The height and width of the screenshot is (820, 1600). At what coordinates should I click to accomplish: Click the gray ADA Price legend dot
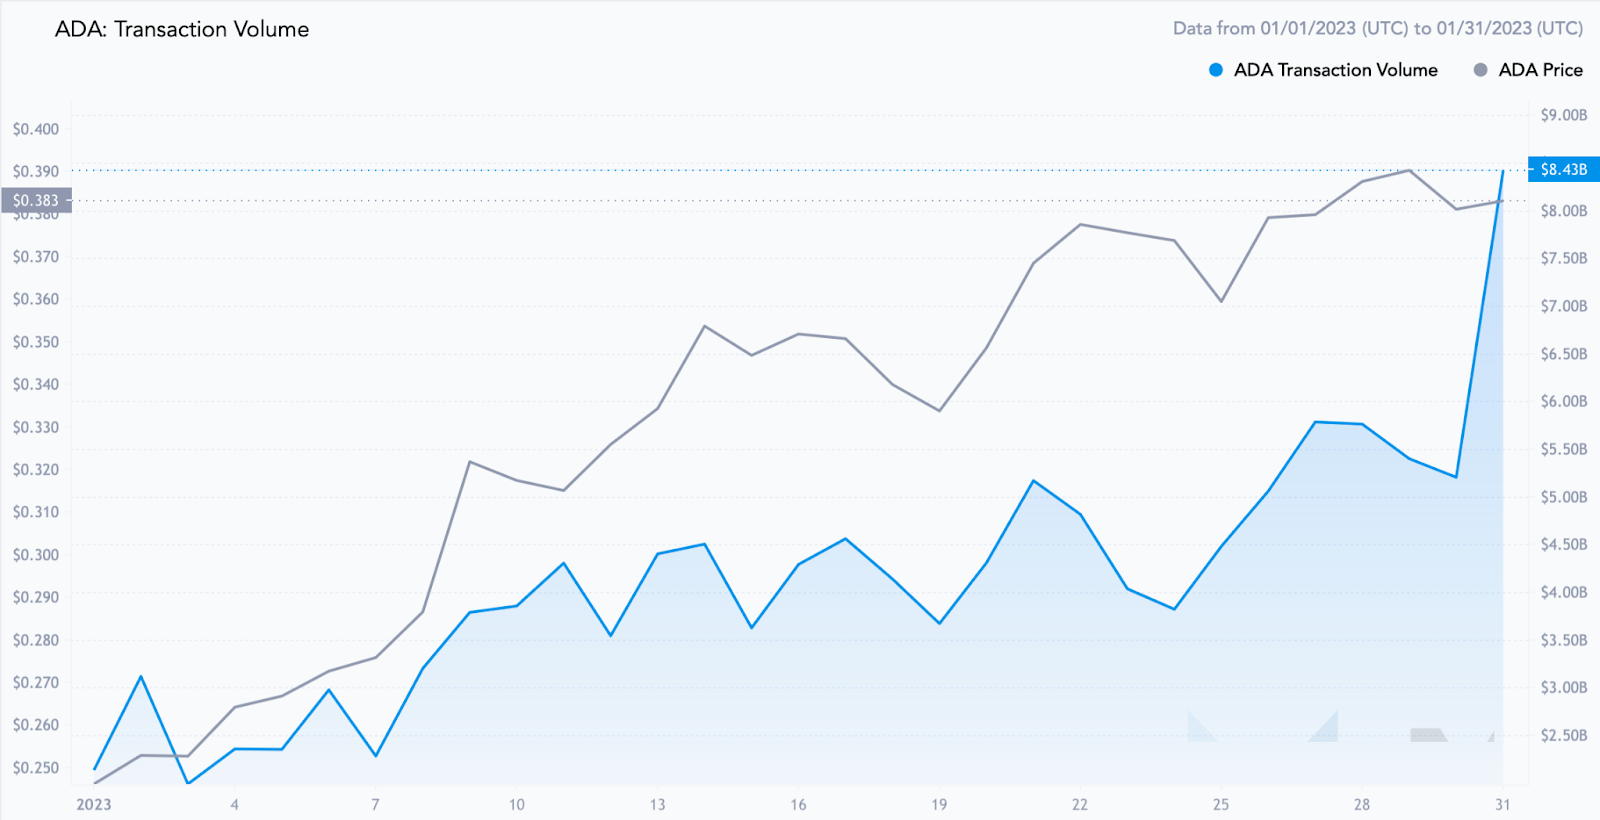point(1481,70)
